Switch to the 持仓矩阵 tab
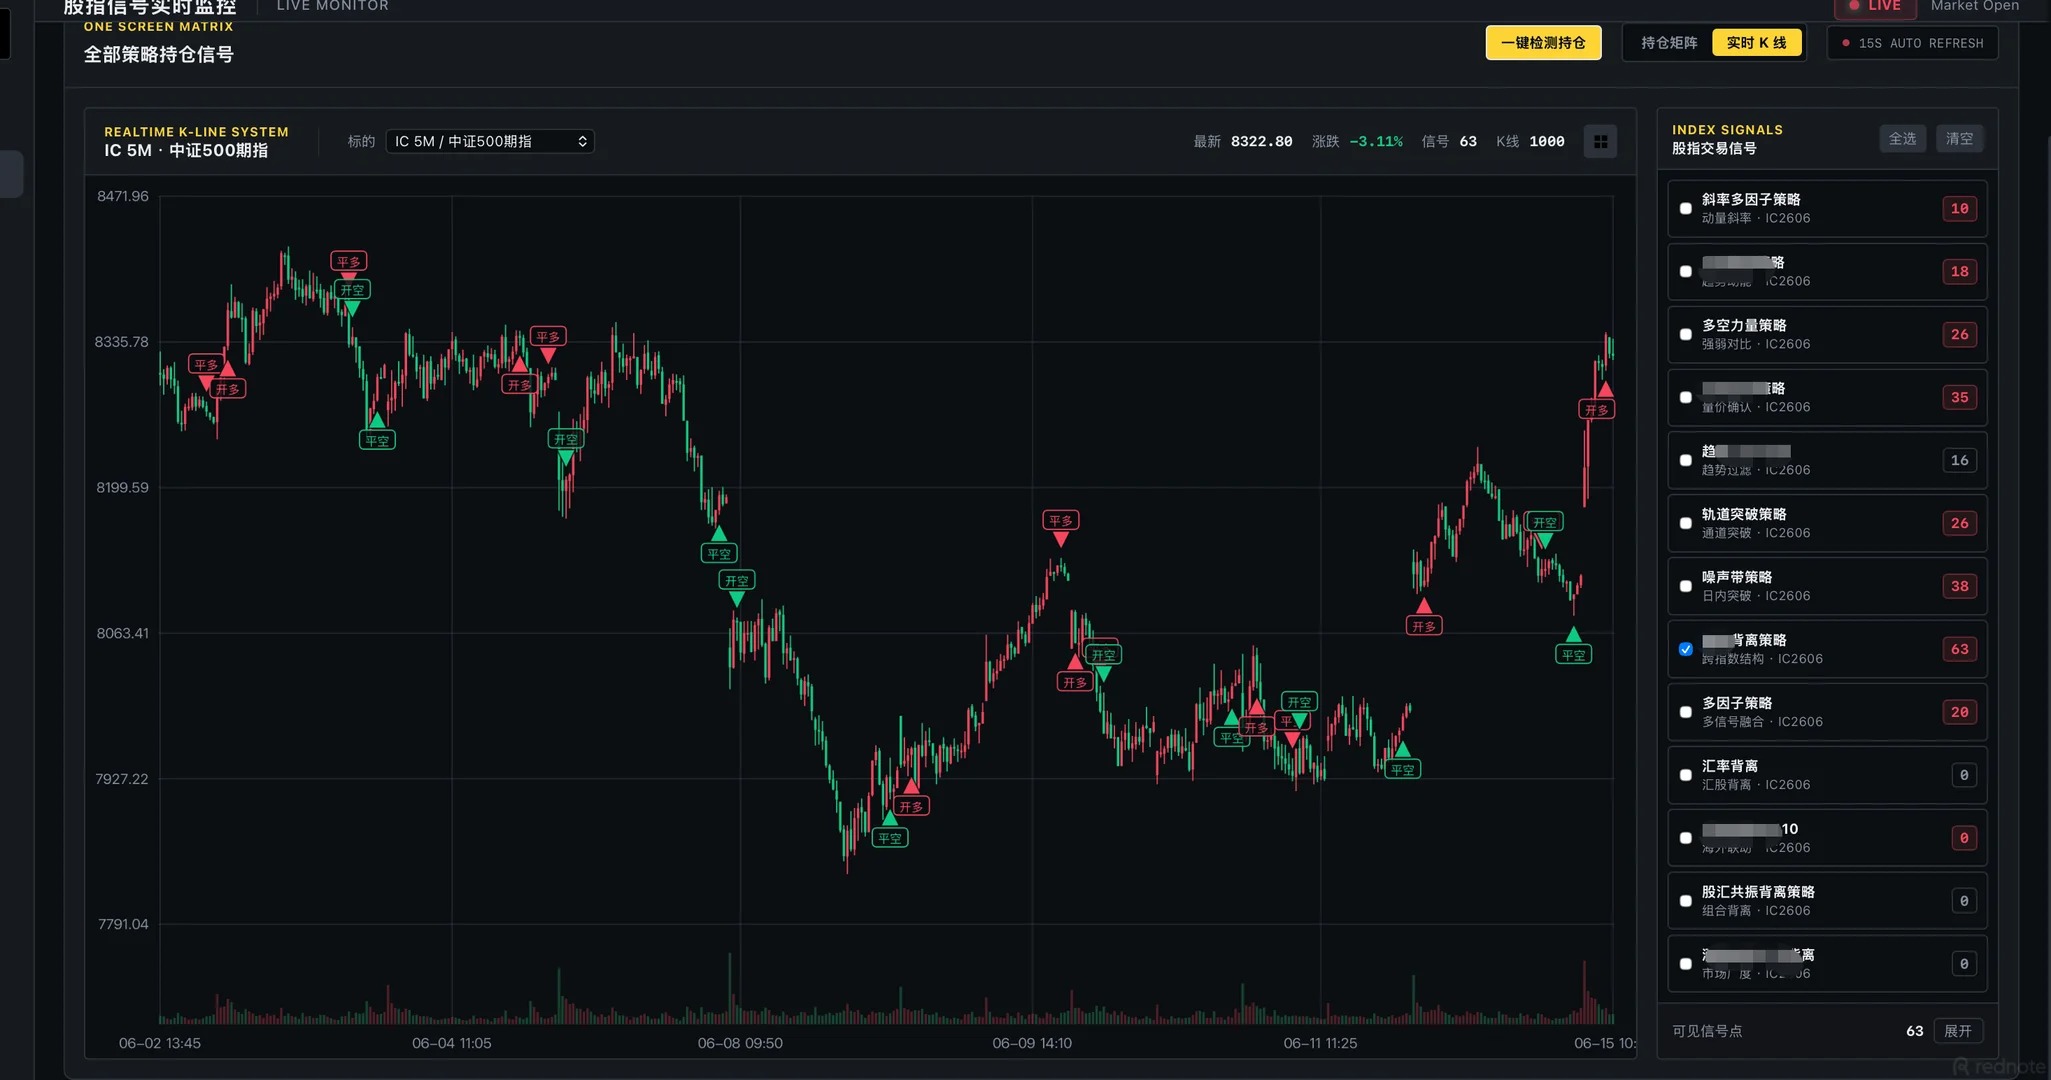The image size is (2051, 1080). (1669, 43)
